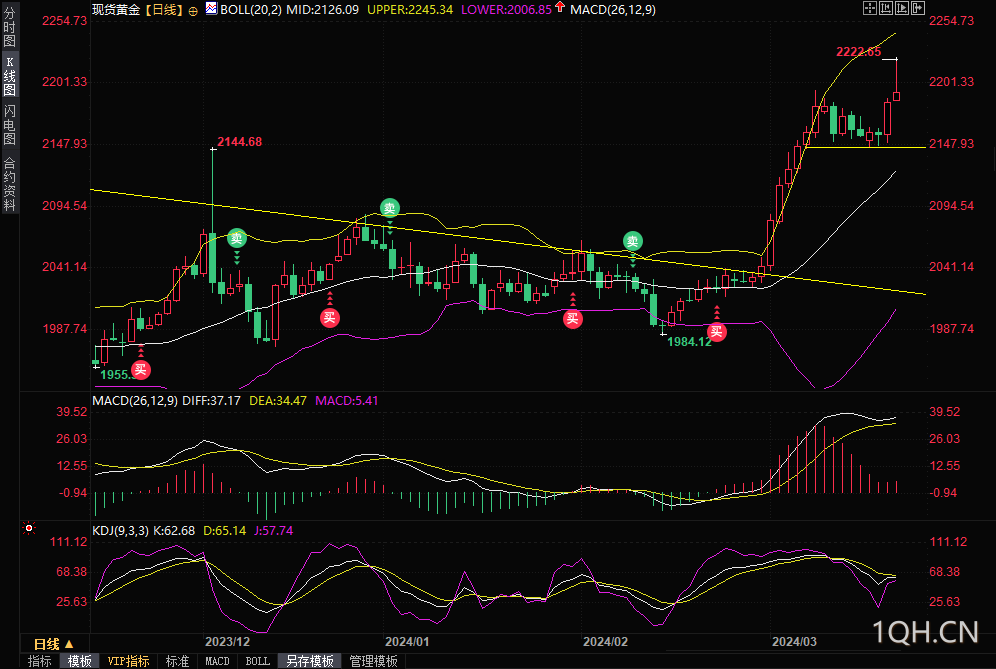Click the 1984.12 low price label
This screenshot has width=996, height=669.
coord(689,342)
